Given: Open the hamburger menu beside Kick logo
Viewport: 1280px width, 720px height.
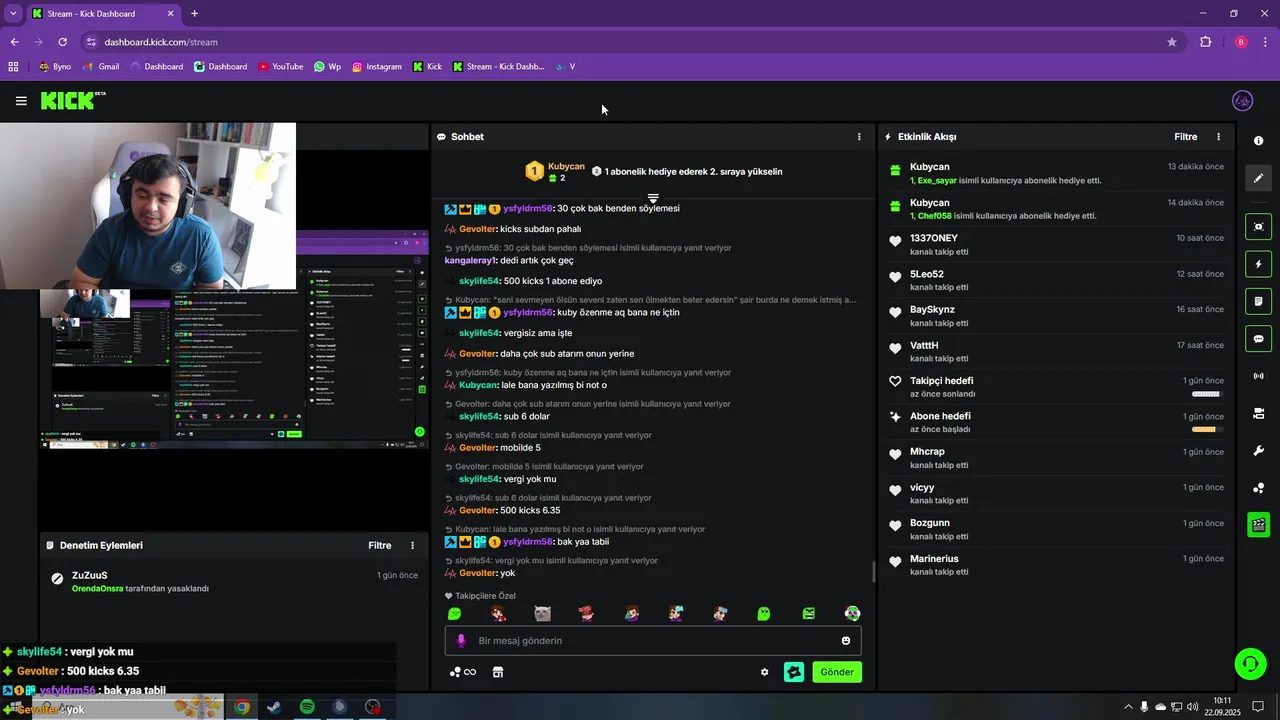Looking at the screenshot, I should 21,101.
